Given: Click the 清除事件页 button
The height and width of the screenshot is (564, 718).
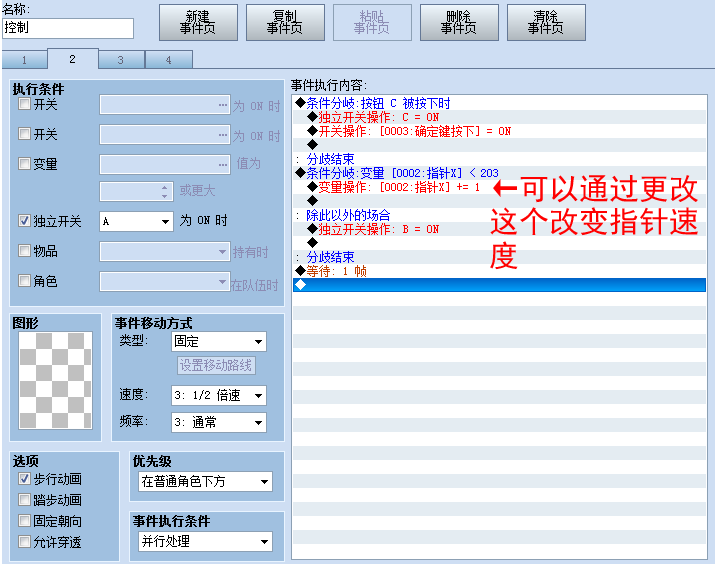Looking at the screenshot, I should 546,22.
